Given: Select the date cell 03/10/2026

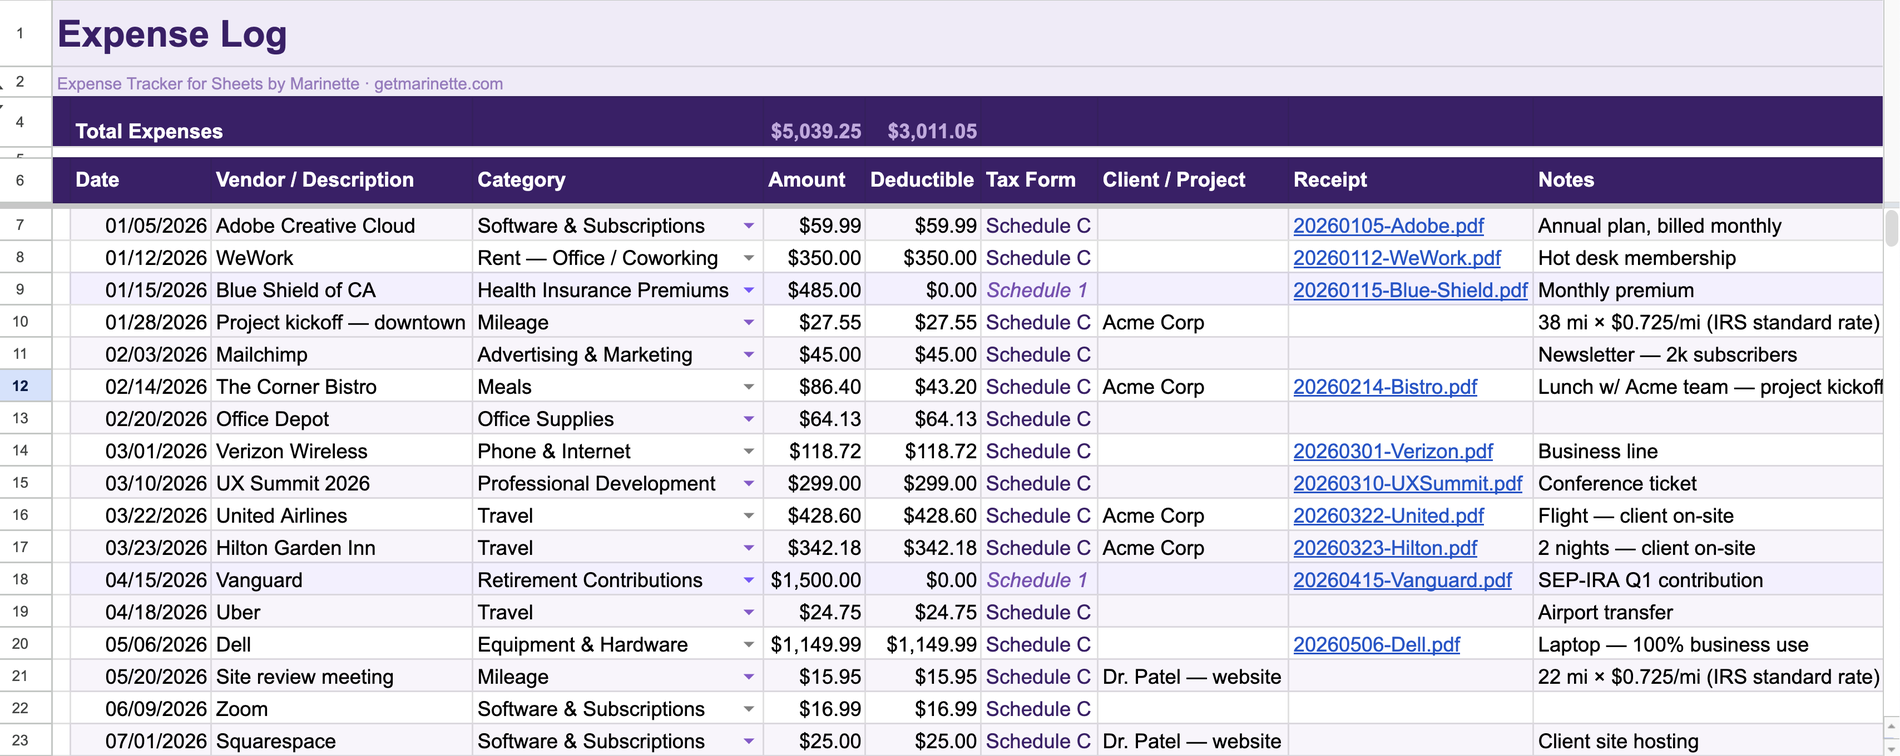Looking at the screenshot, I should pyautogui.click(x=141, y=483).
